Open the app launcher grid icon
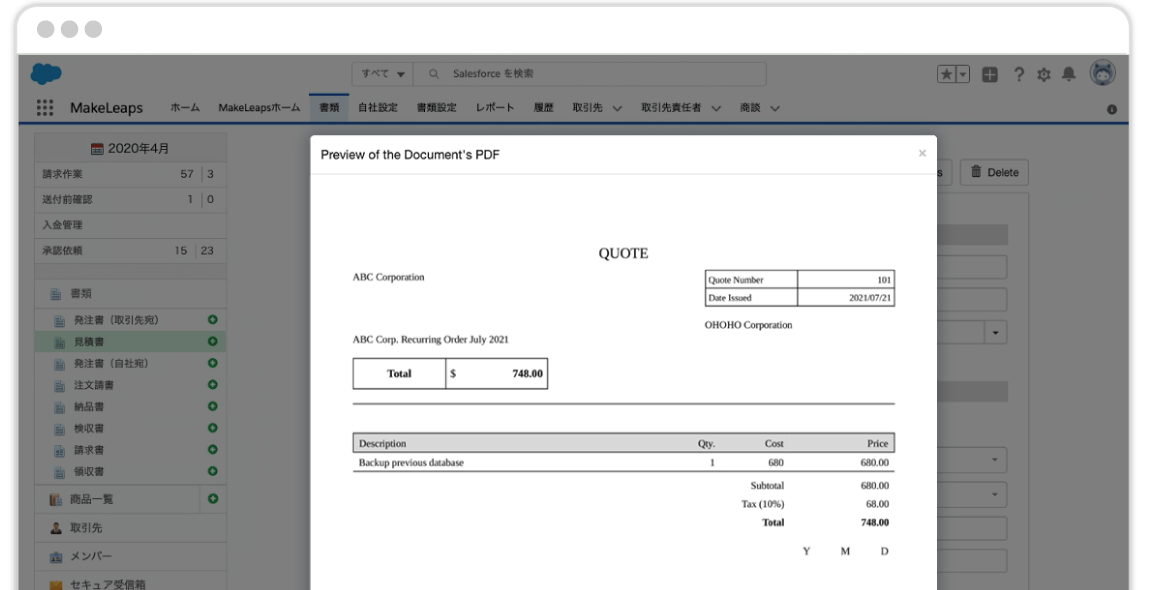 (x=45, y=108)
